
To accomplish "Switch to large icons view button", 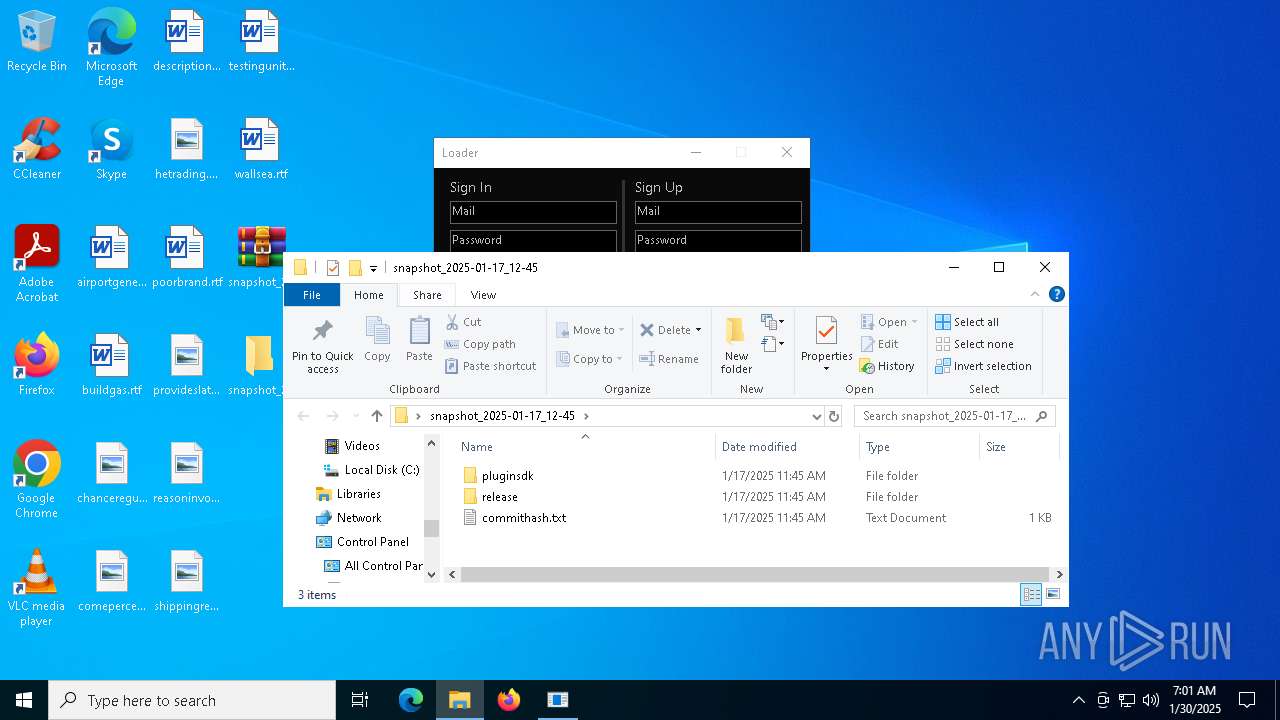I will (1053, 595).
